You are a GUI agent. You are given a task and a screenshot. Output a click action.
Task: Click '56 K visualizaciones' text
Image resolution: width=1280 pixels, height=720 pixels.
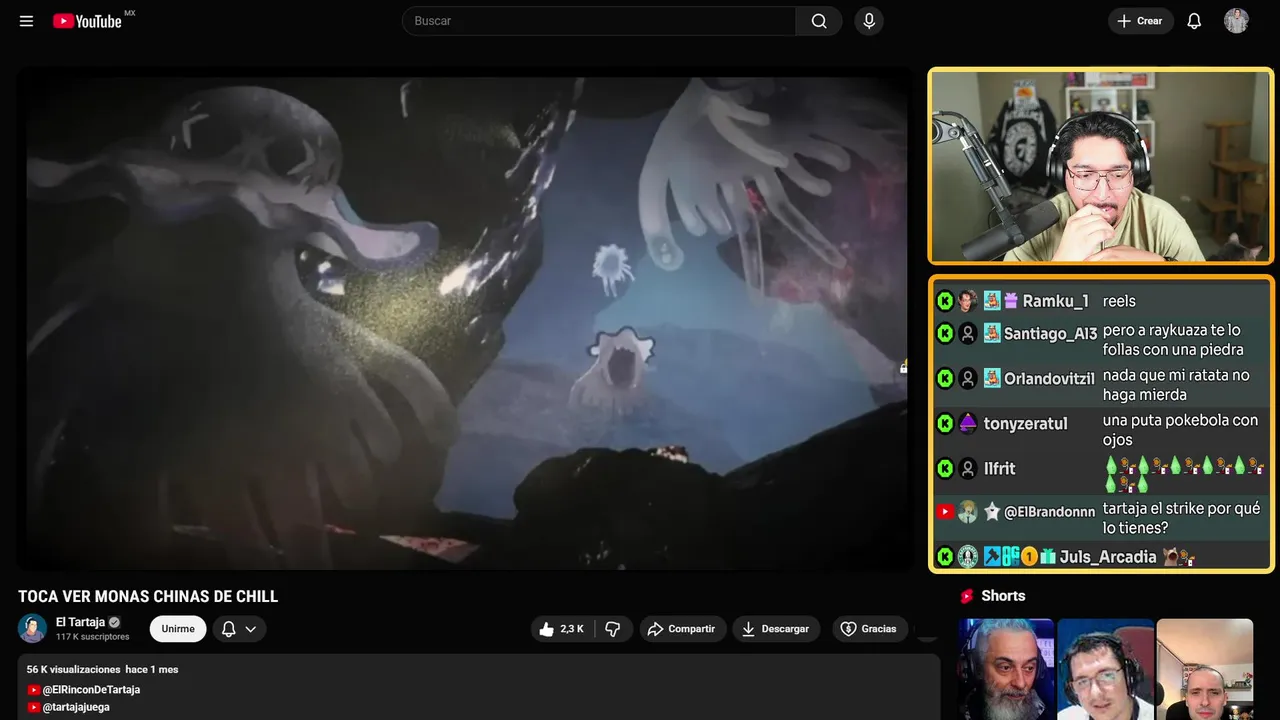click(x=73, y=669)
